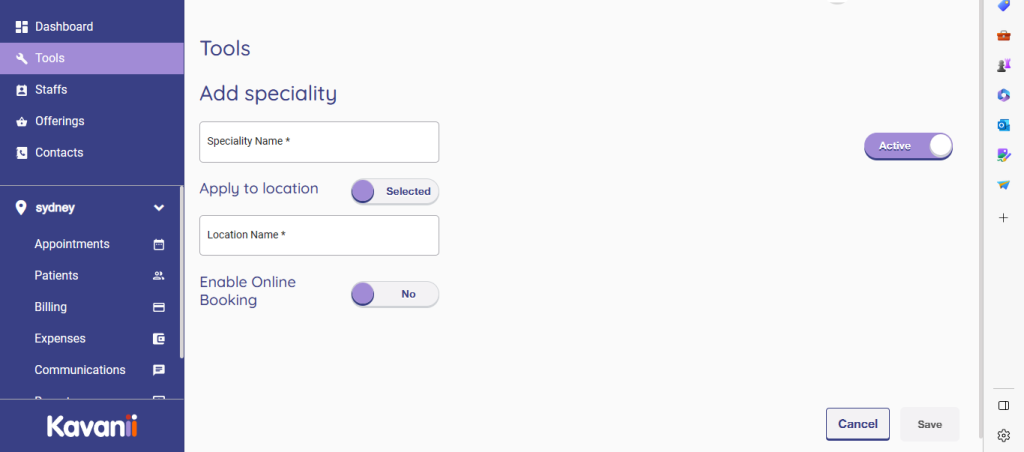Go to Expenses in the sidebar
The image size is (1024, 452).
60,339
